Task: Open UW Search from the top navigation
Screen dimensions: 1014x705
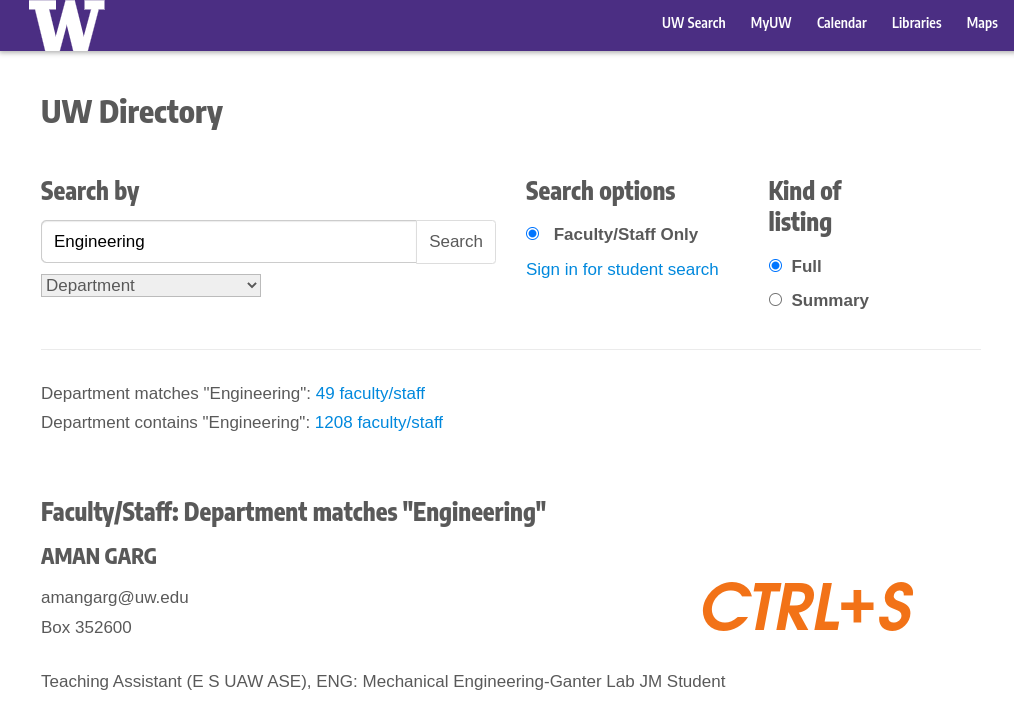Action: point(693,23)
